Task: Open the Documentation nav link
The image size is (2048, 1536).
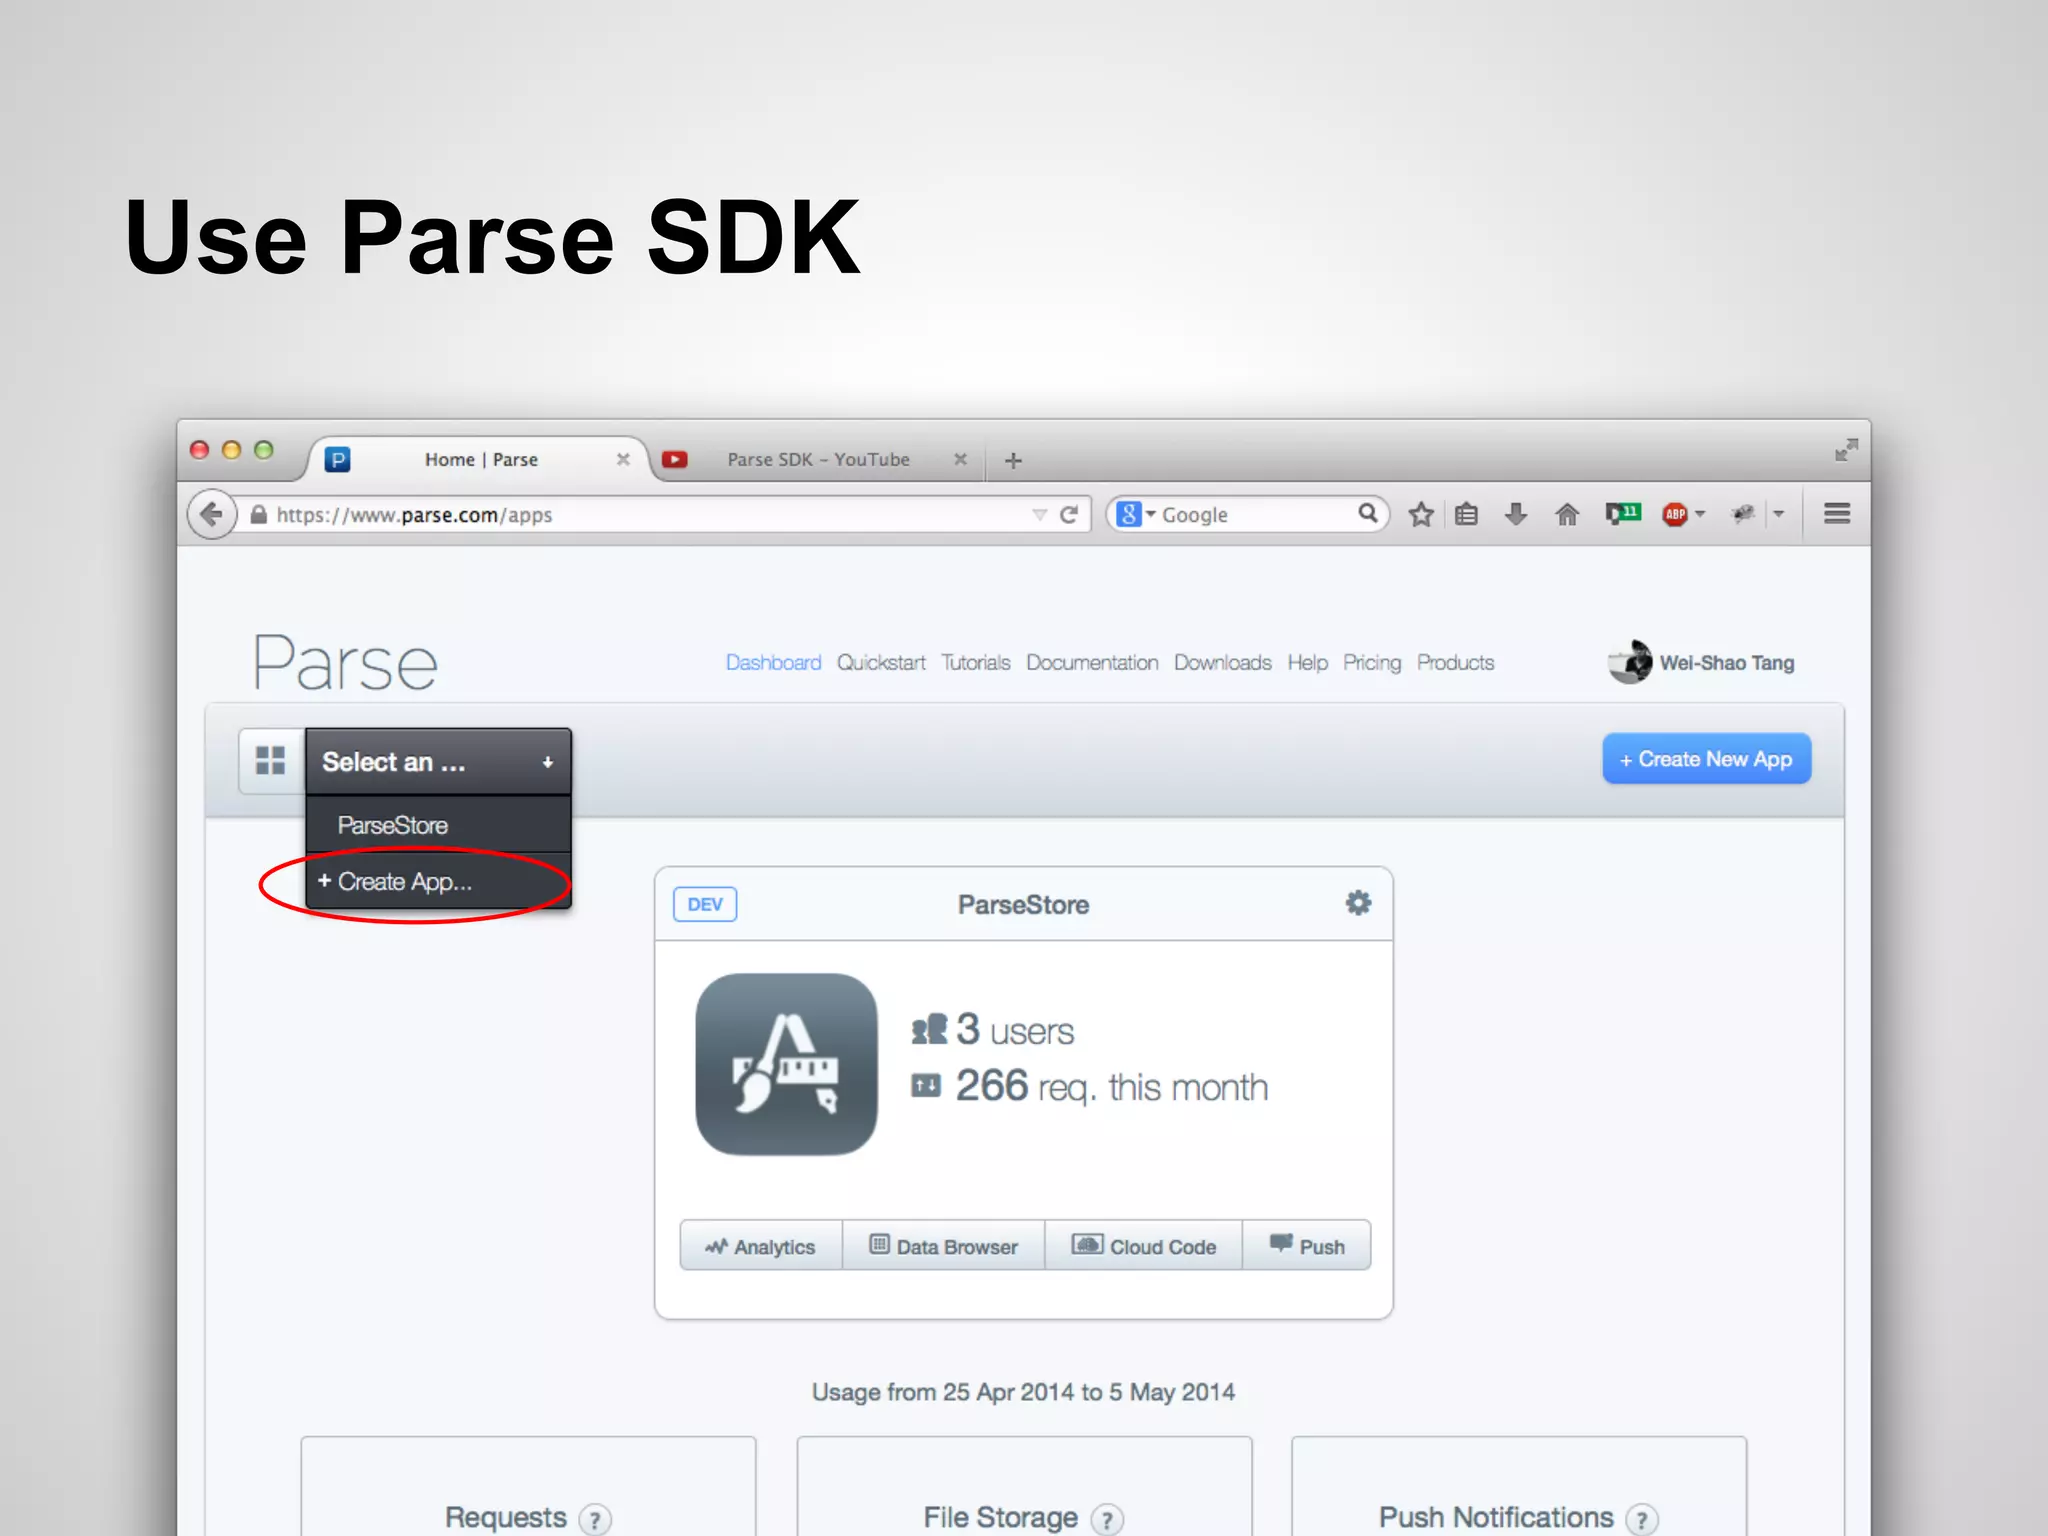Action: (1092, 663)
